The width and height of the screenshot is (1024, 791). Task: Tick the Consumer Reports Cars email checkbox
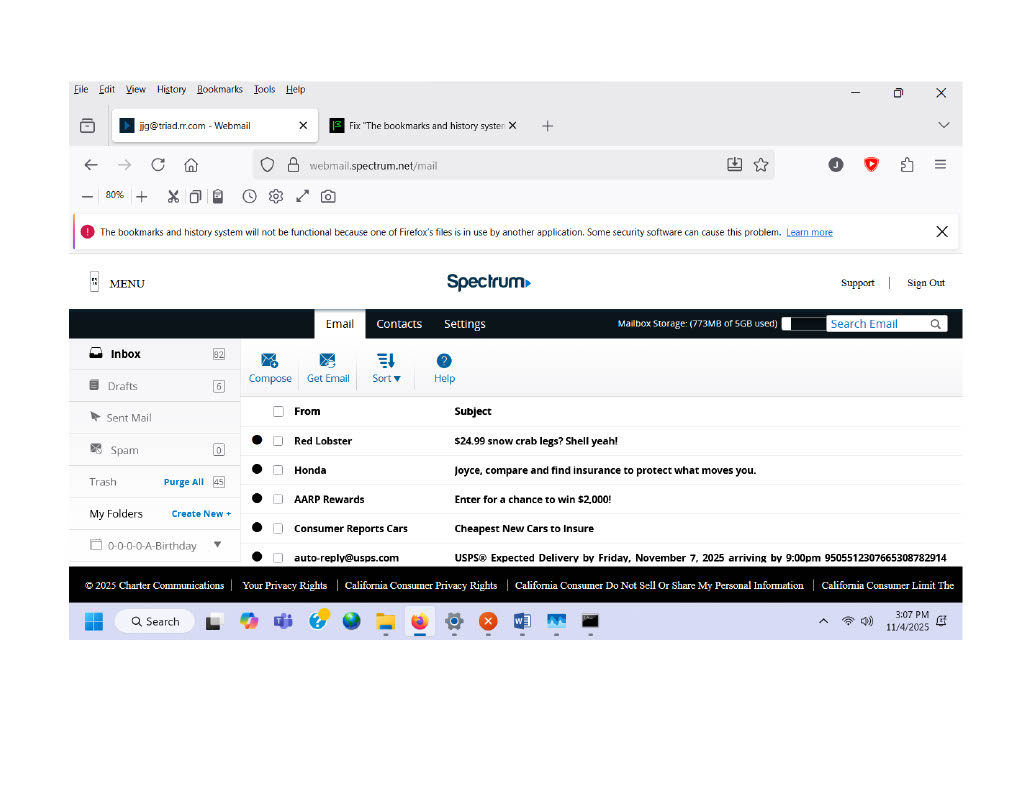click(278, 528)
